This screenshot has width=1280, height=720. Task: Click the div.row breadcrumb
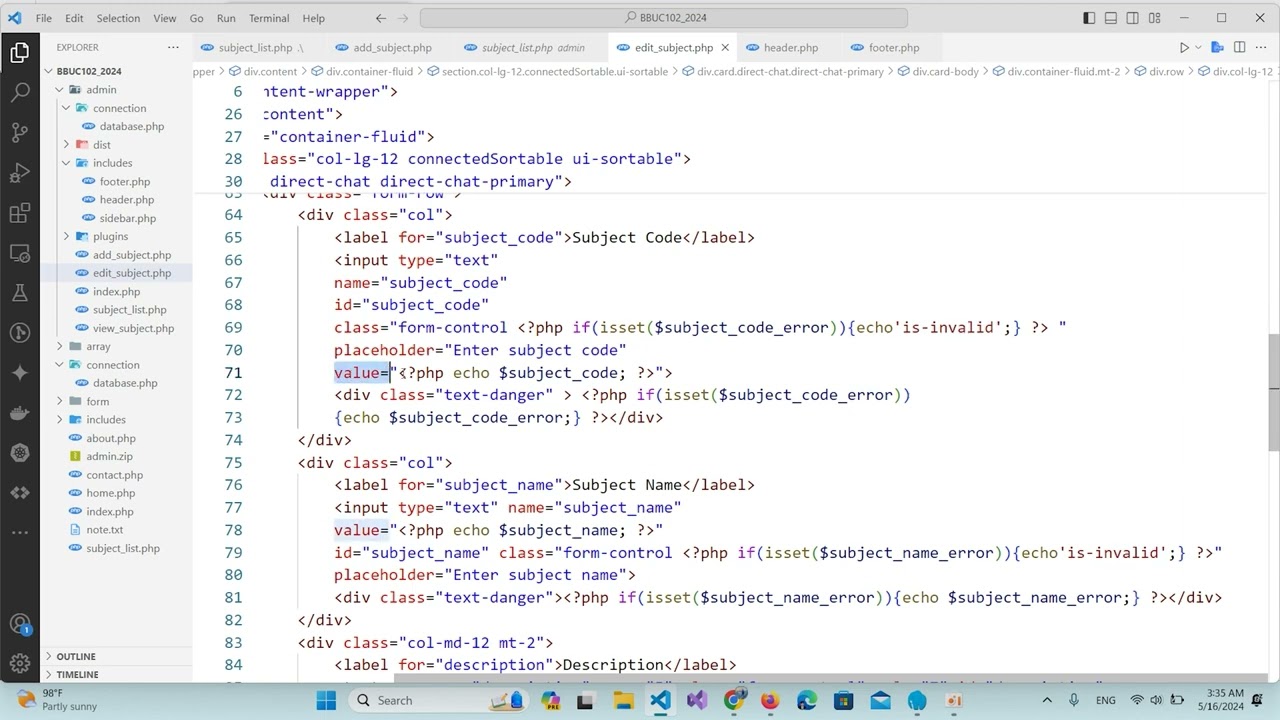1166,71
